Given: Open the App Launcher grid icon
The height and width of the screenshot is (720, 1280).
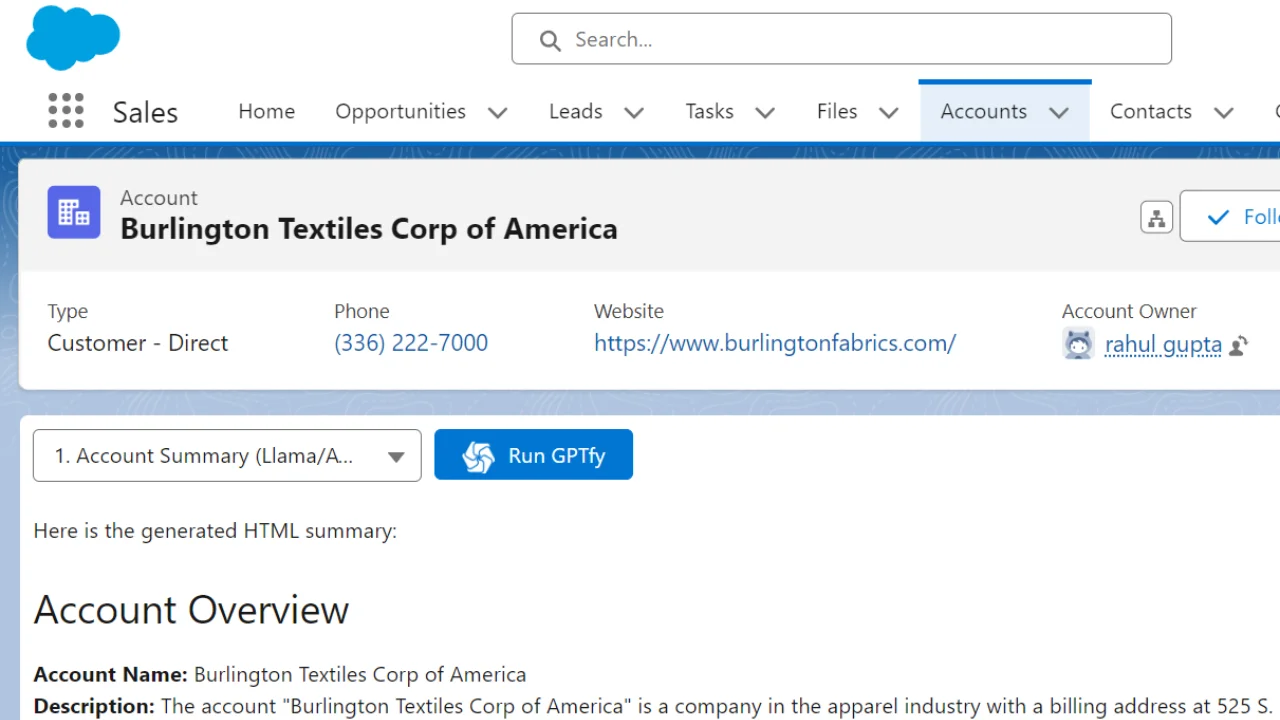Looking at the screenshot, I should (66, 111).
